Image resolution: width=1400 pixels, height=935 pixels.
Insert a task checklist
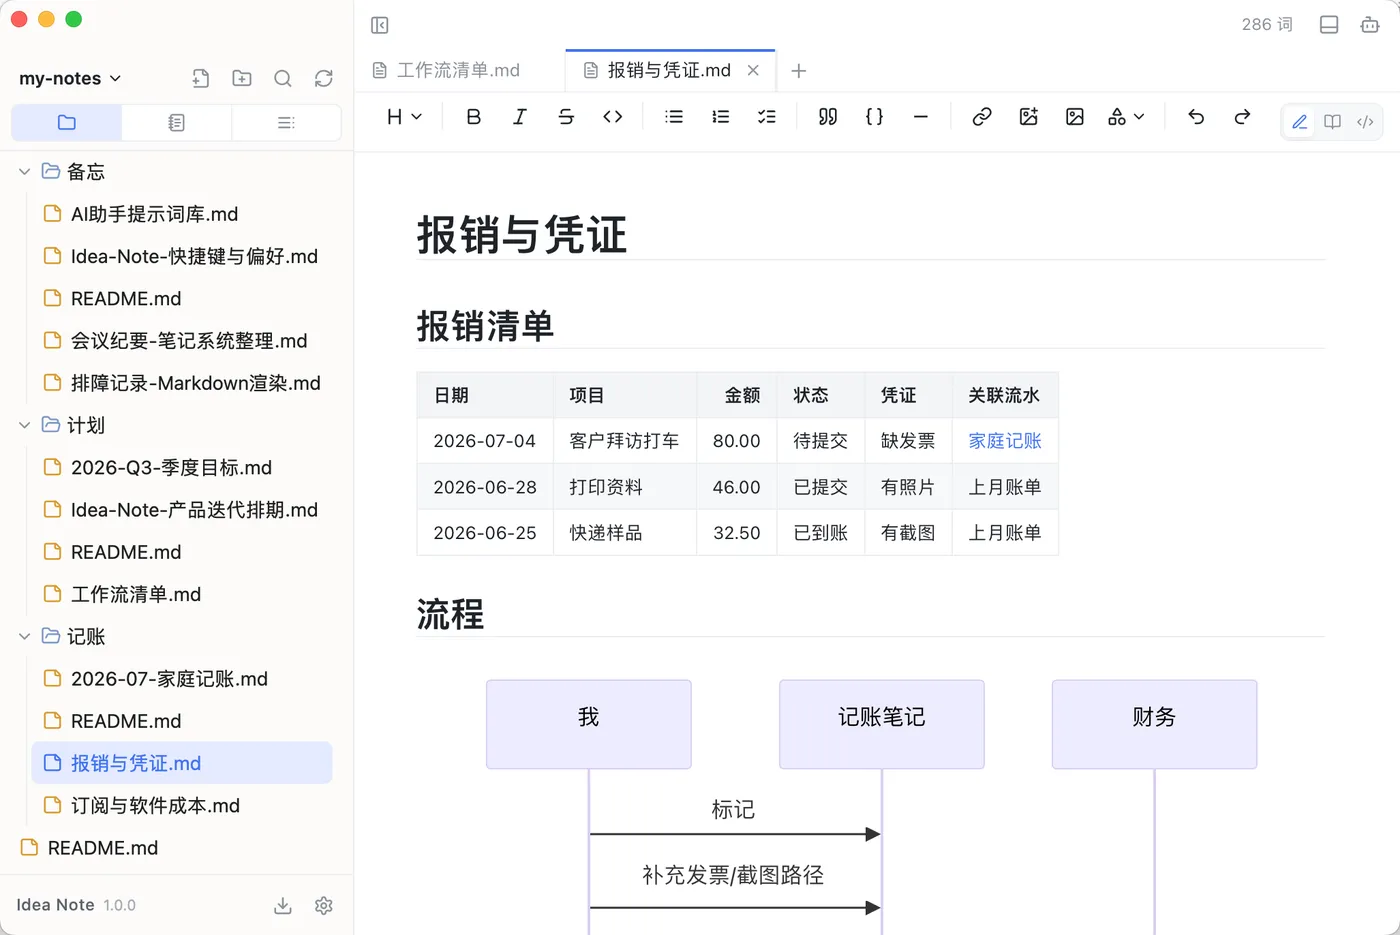(x=767, y=117)
